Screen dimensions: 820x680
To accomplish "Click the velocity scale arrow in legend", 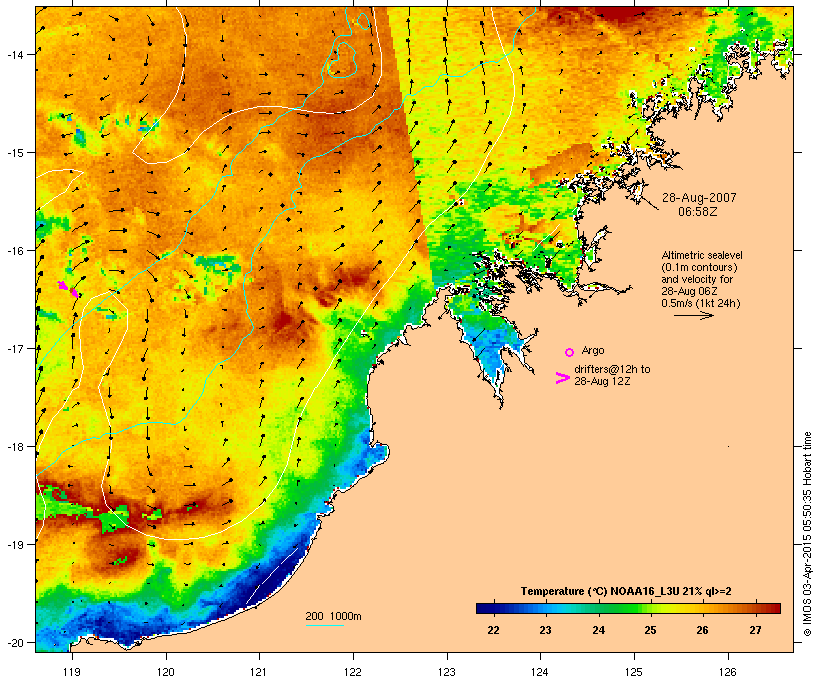I will tap(693, 315).
